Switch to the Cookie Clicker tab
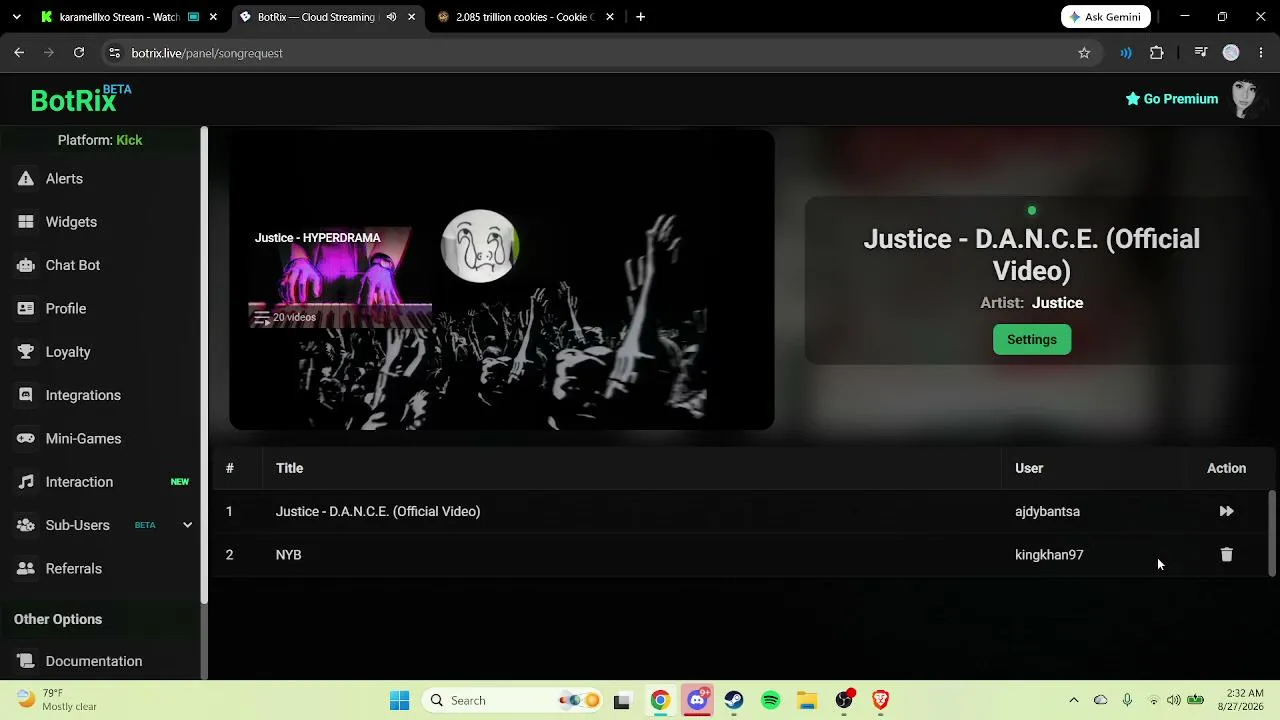The height and width of the screenshot is (720, 1280). pyautogui.click(x=527, y=17)
